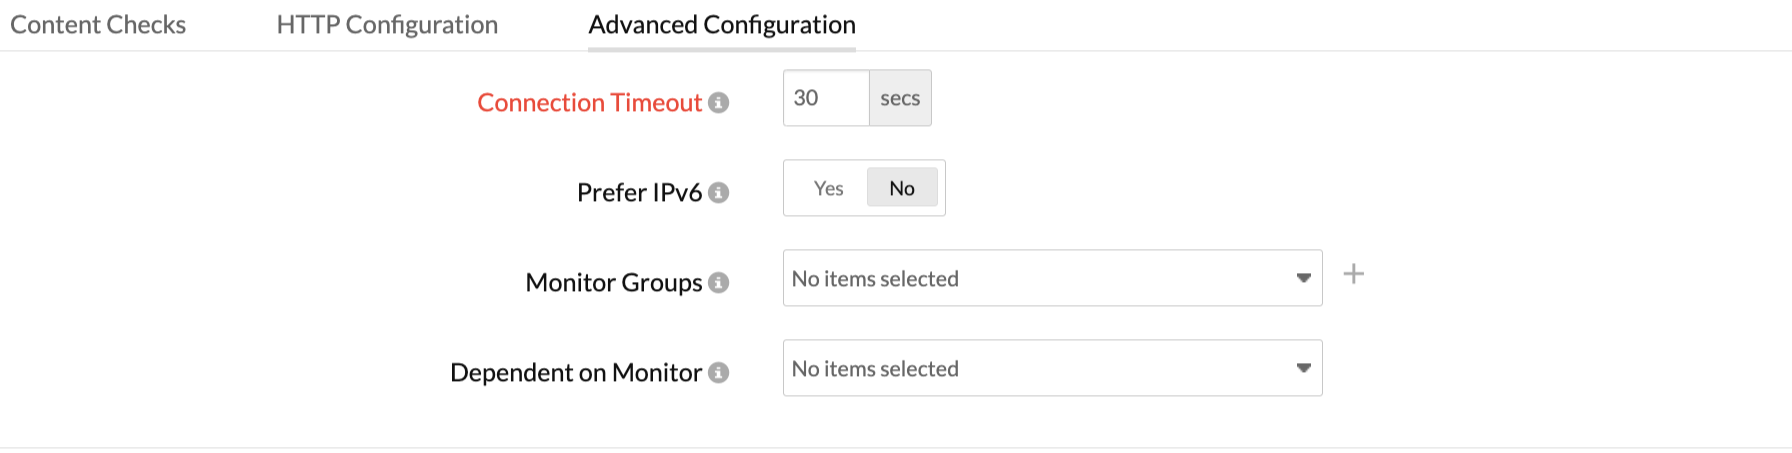Screen dimensions: 1792x453
Task: Click the Connection Timeout value field
Action: 826,98
